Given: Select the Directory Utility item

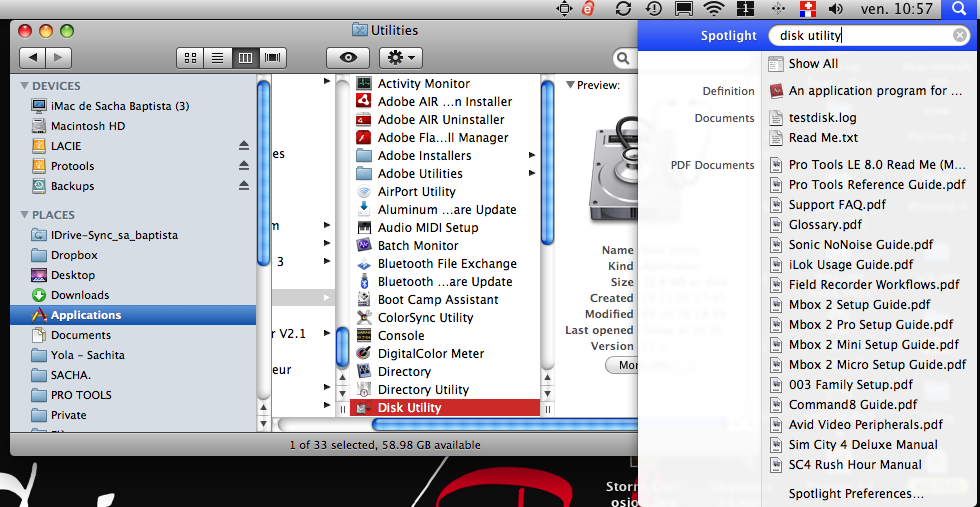Looking at the screenshot, I should click(x=422, y=389).
